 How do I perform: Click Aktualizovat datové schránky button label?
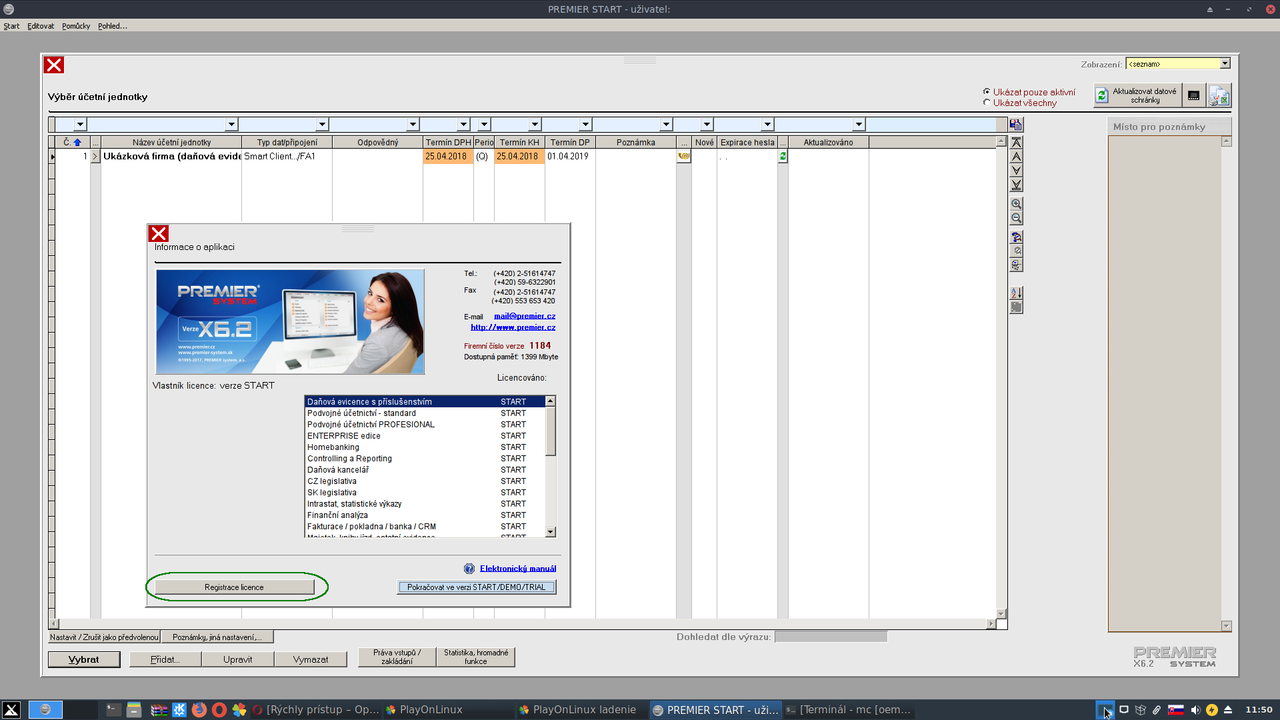coord(1144,95)
